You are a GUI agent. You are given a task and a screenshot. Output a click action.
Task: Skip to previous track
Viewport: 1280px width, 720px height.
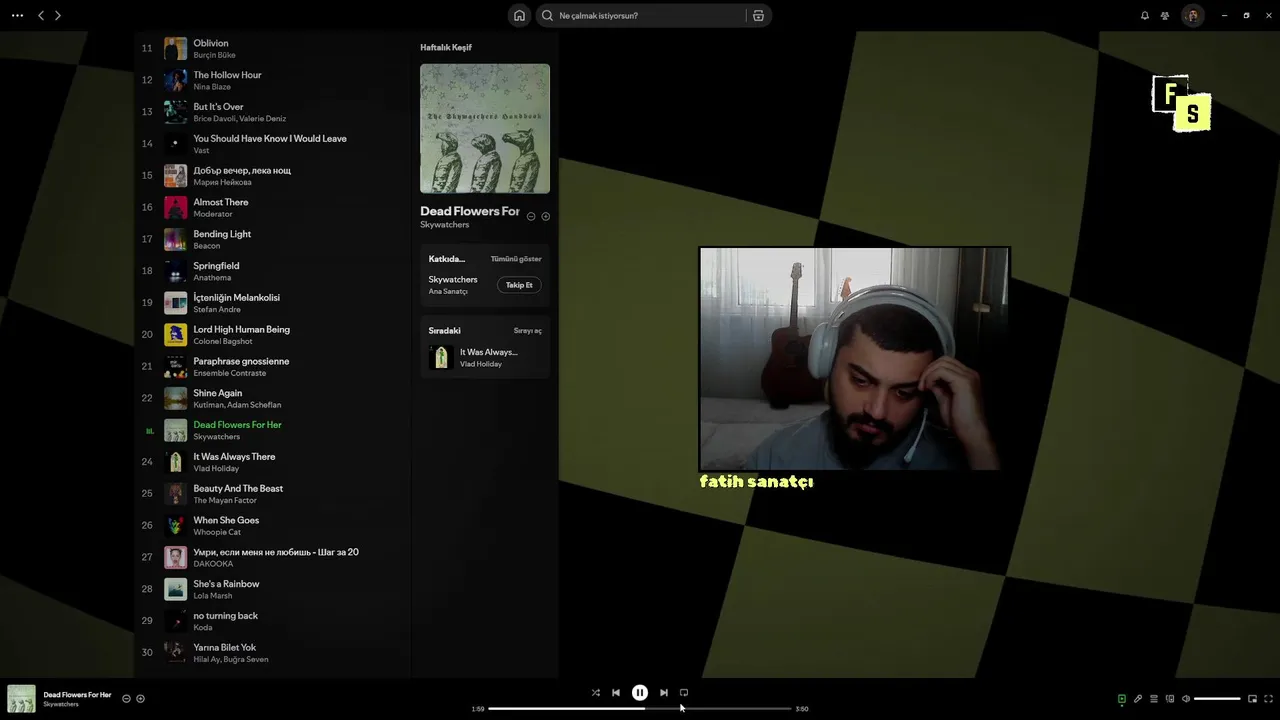tap(616, 692)
